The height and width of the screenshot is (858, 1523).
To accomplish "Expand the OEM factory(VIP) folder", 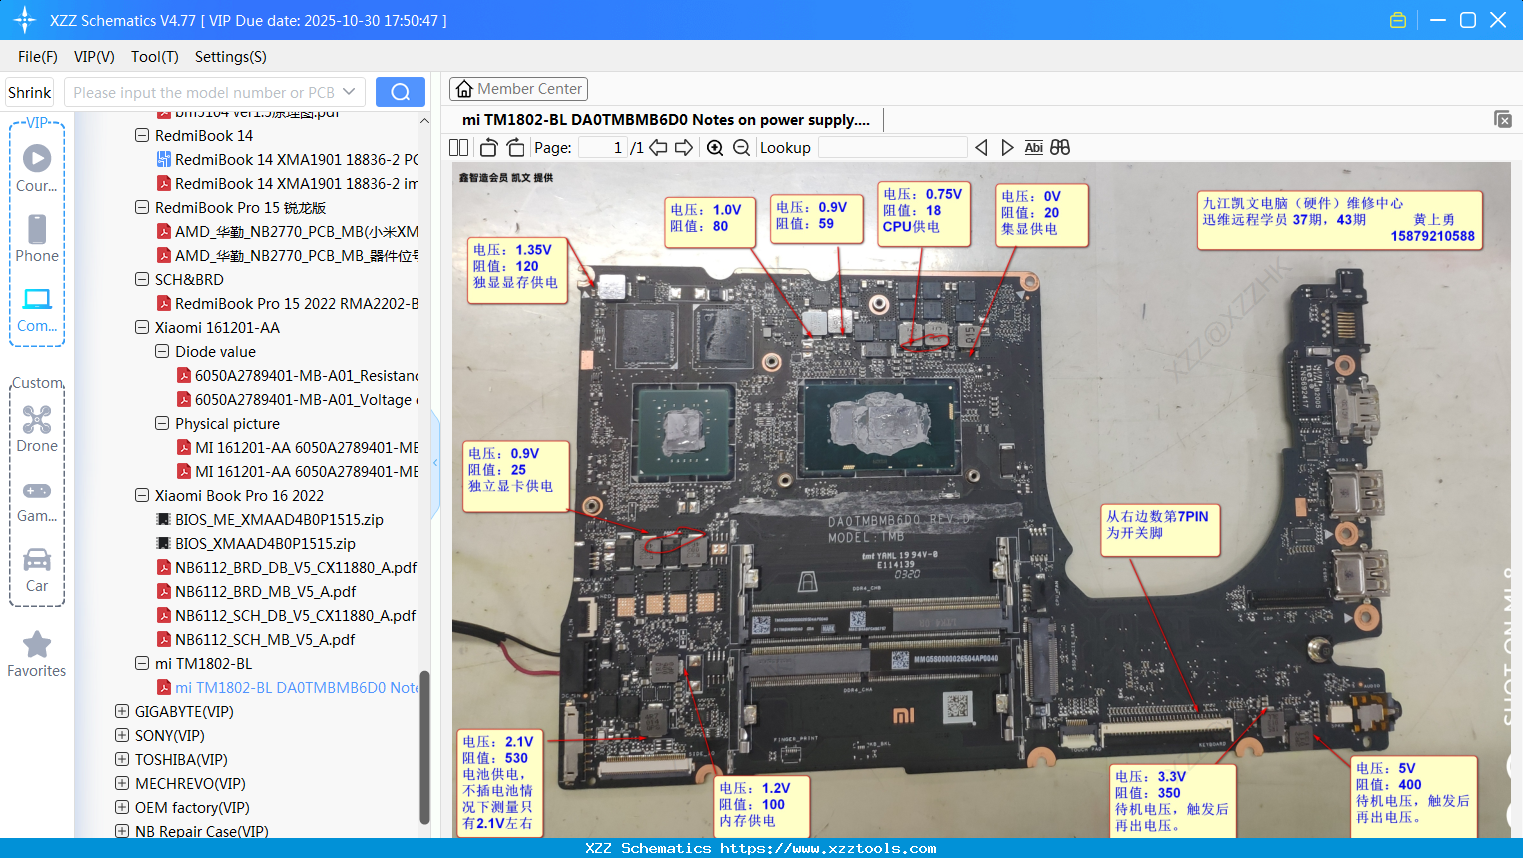I will click(x=122, y=807).
